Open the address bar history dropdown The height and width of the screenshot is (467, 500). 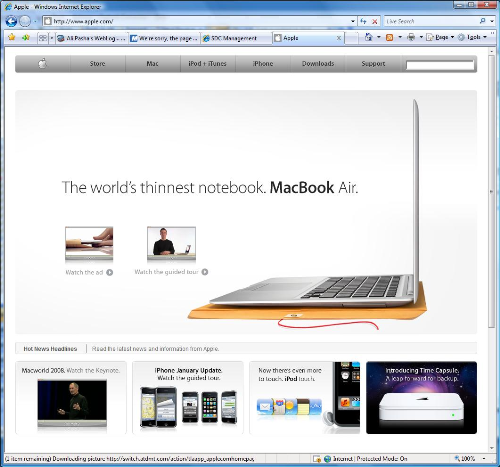tap(353, 21)
